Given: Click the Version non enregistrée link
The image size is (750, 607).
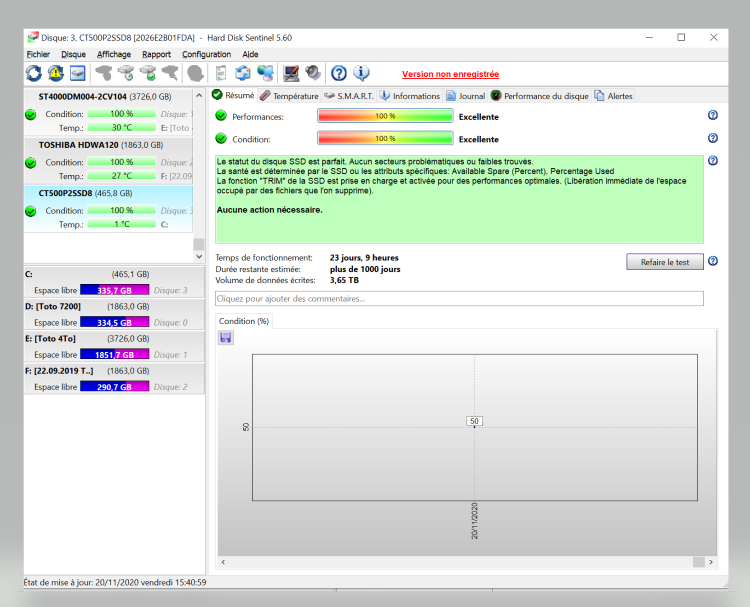Looking at the screenshot, I should (450, 74).
